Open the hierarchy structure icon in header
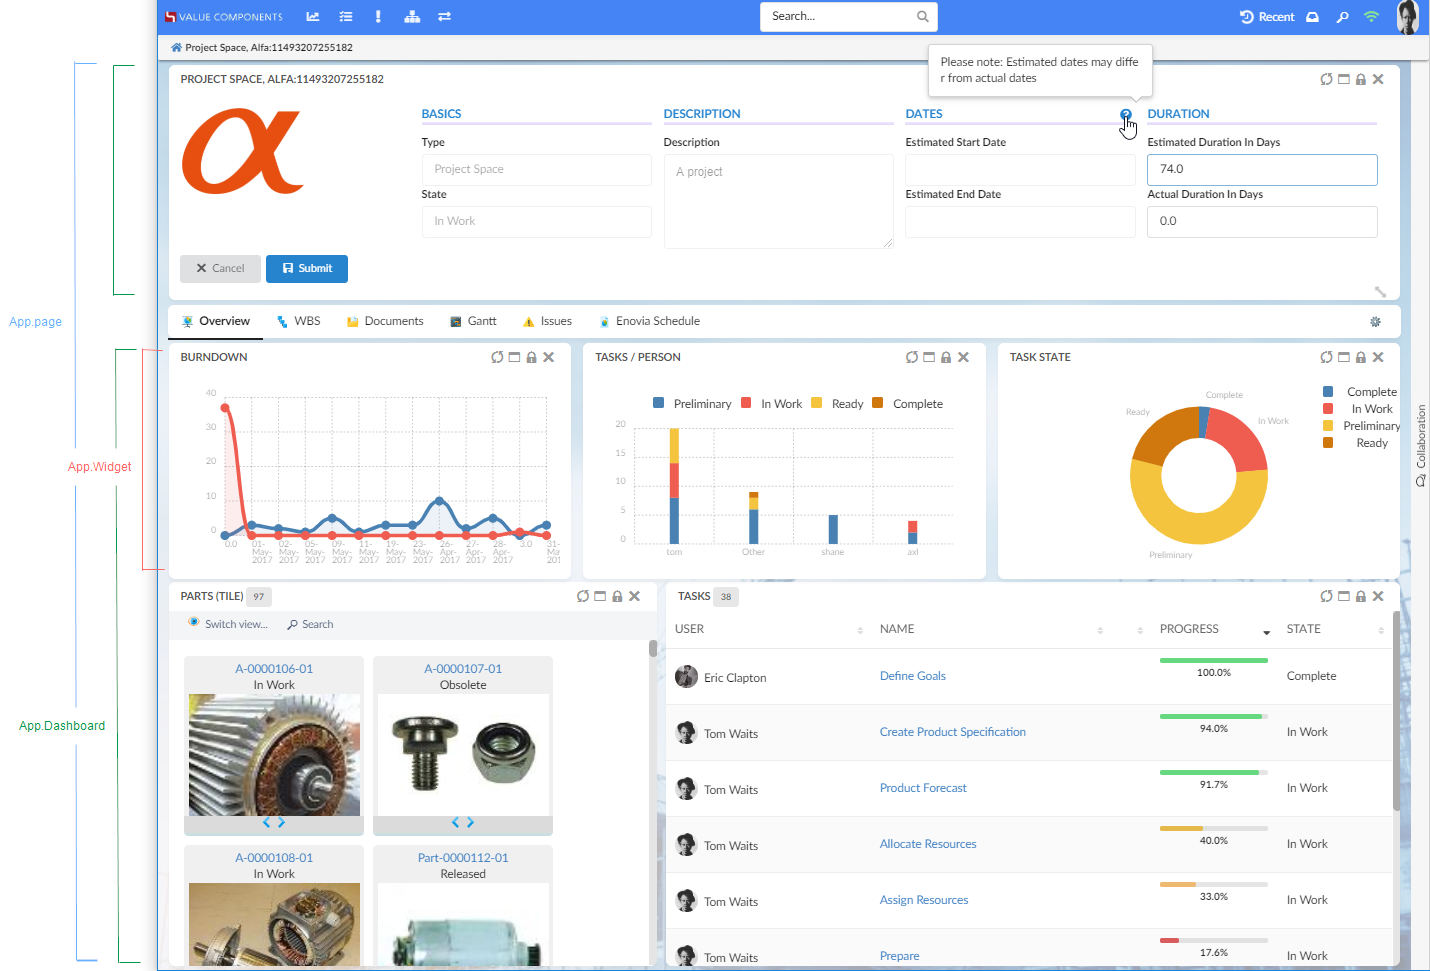This screenshot has height=971, width=1430. (x=412, y=17)
